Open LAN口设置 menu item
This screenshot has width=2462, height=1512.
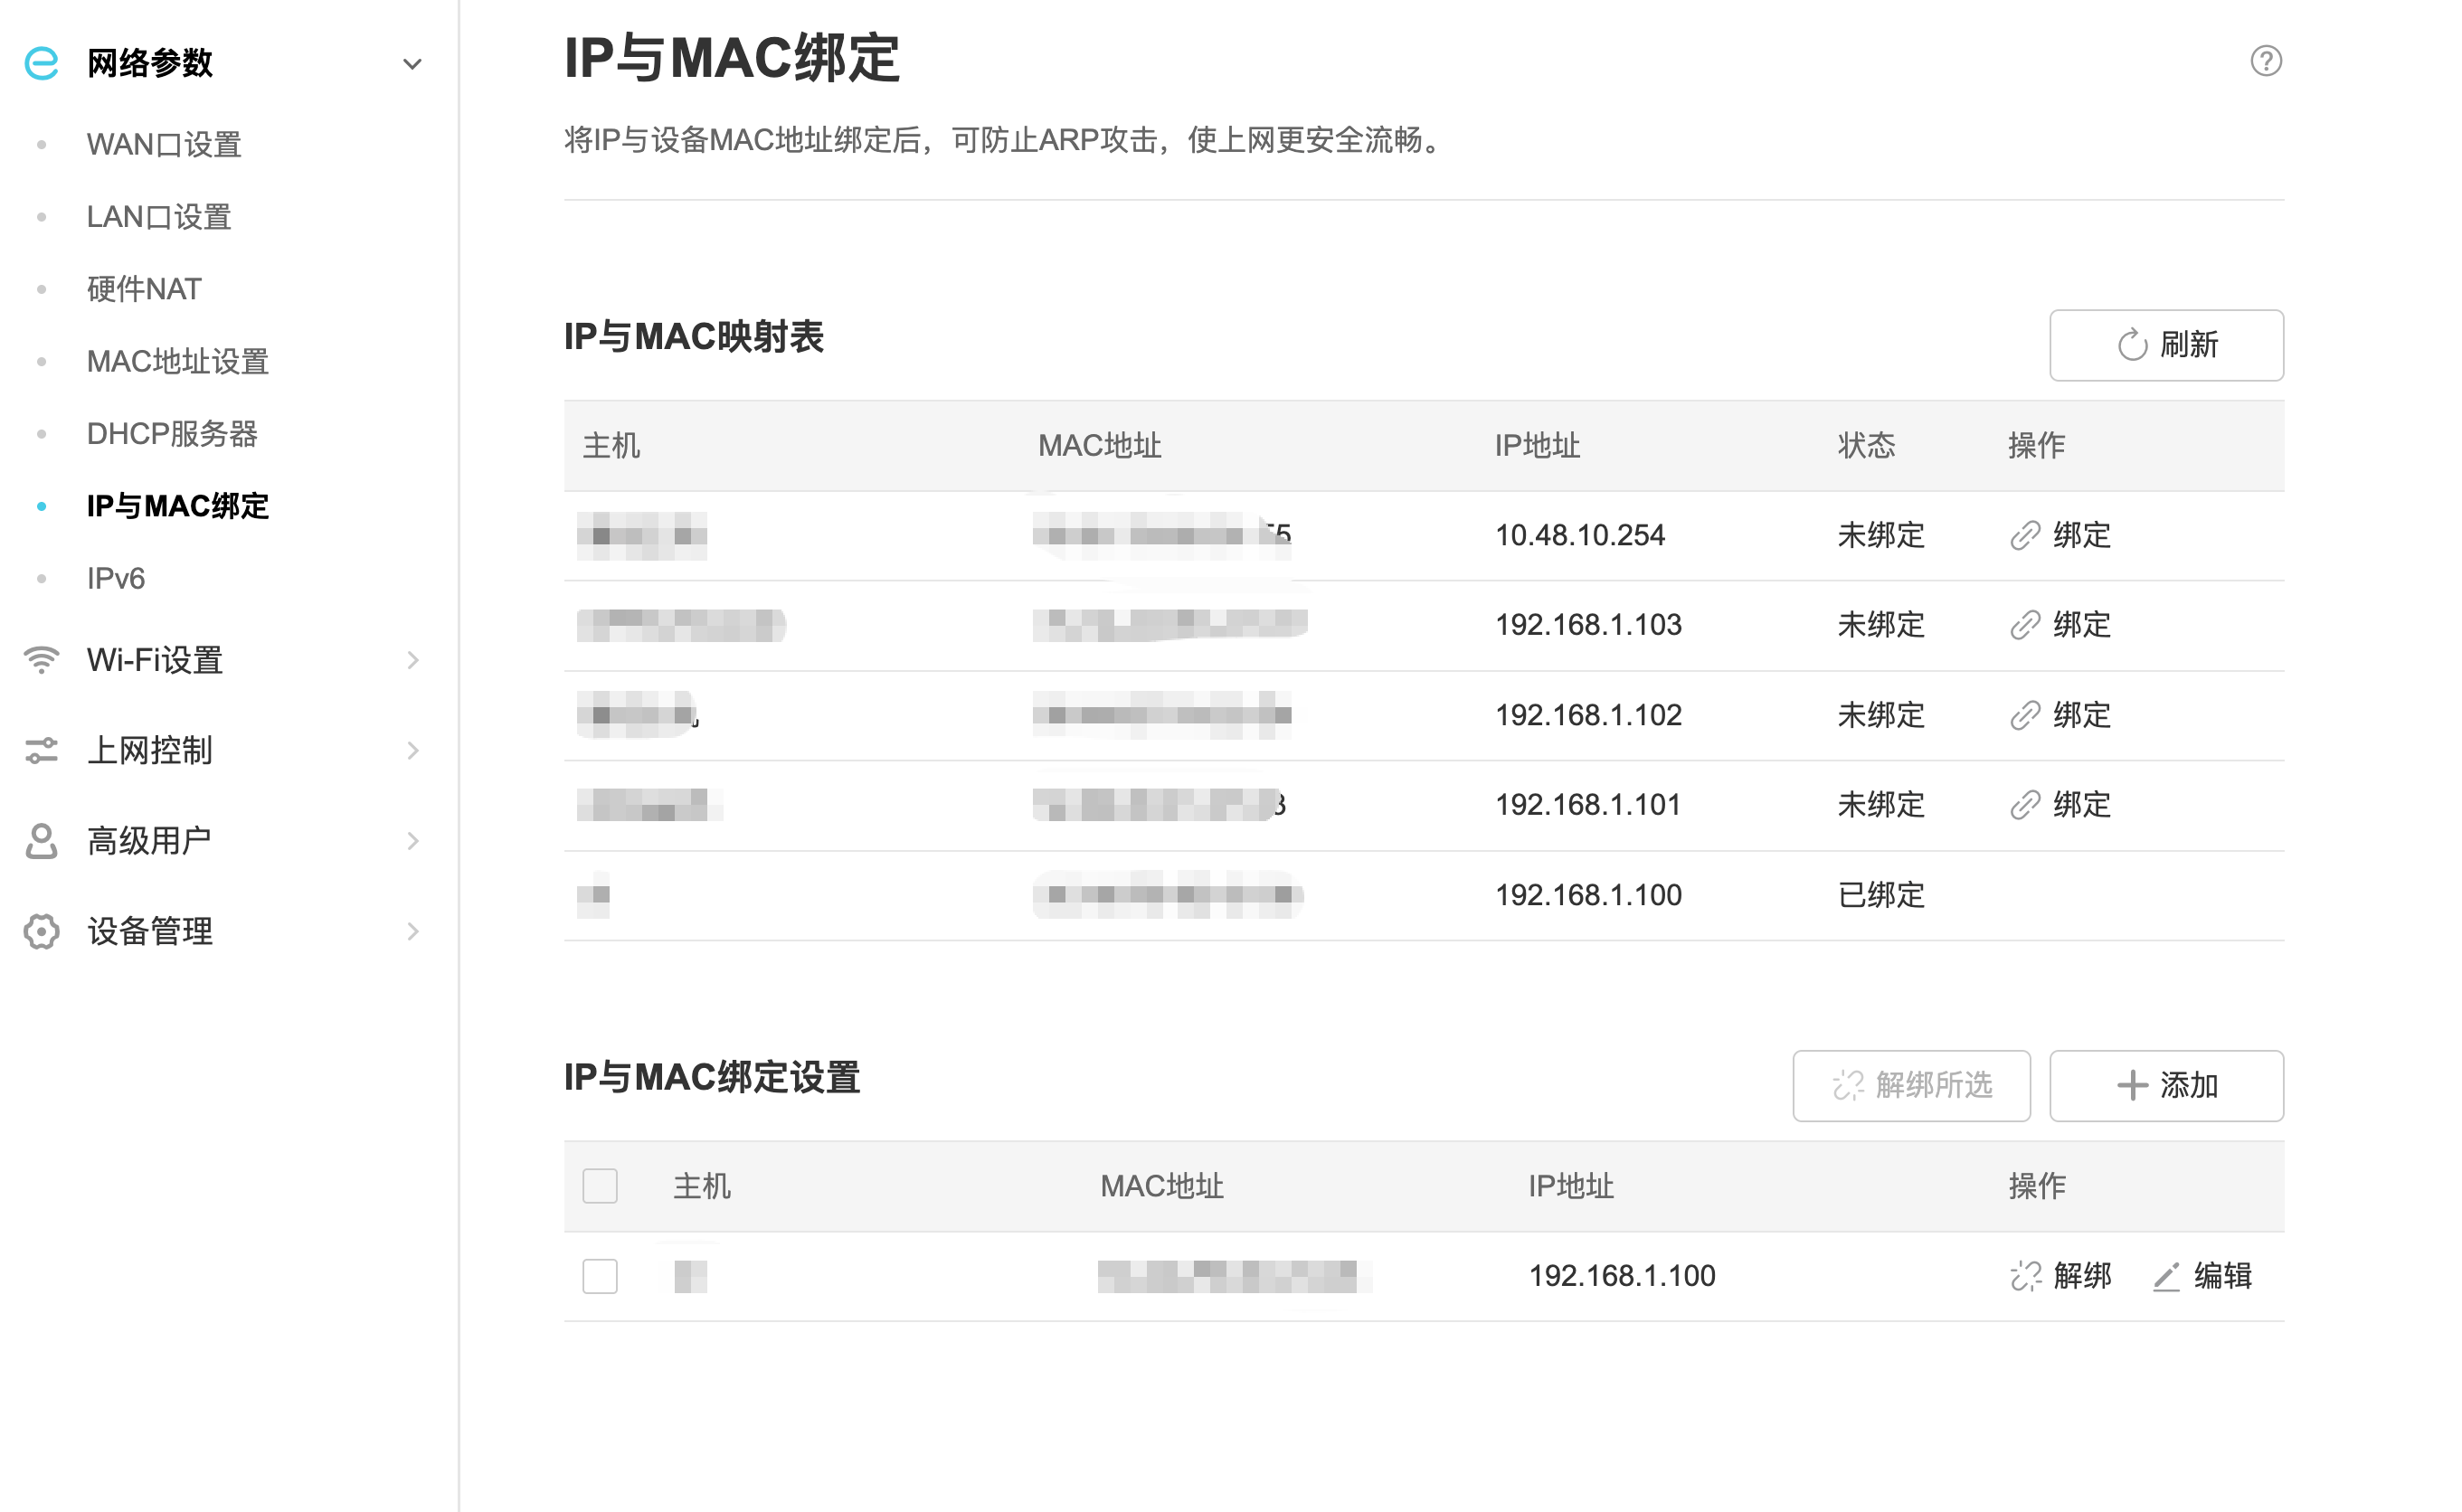[x=159, y=217]
